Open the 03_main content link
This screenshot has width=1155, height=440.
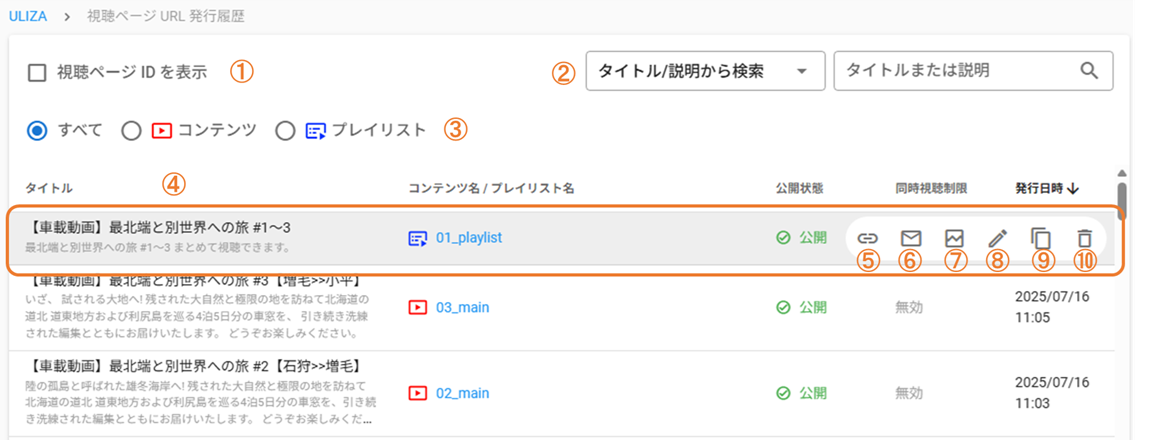(463, 307)
